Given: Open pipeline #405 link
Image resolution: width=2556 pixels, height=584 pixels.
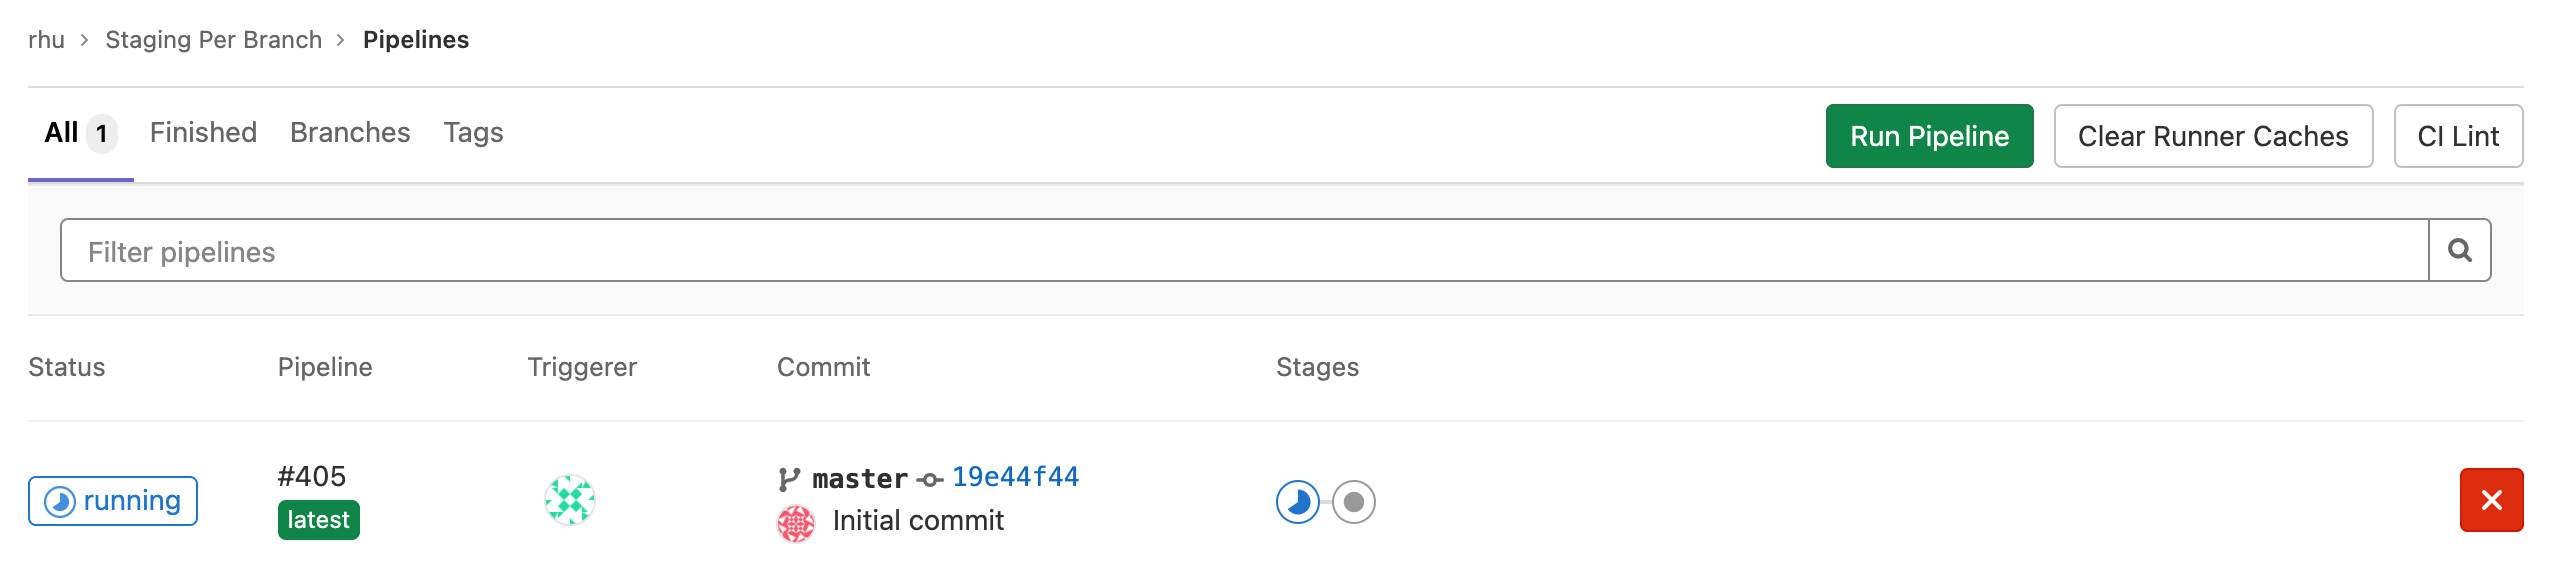Looking at the screenshot, I should pyautogui.click(x=312, y=476).
